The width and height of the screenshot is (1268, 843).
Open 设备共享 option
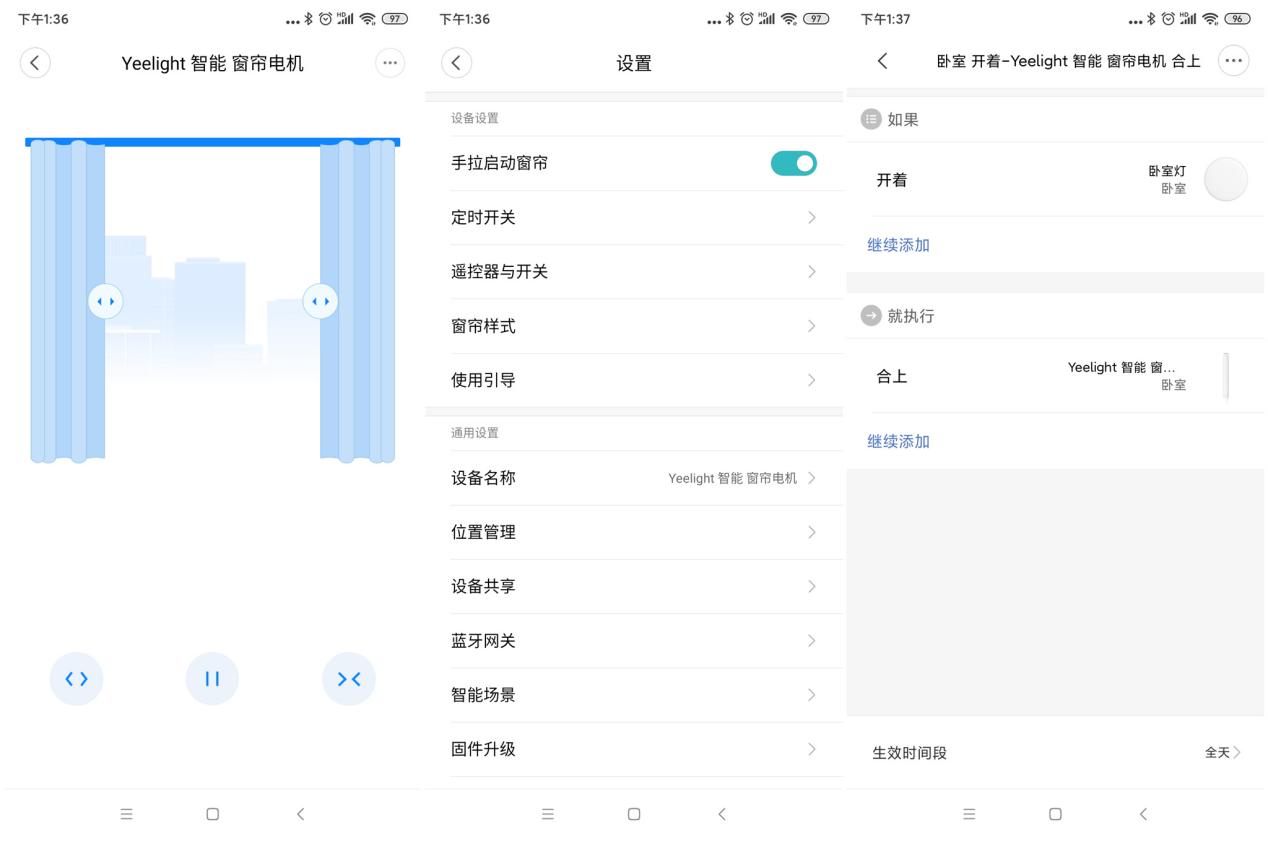click(x=634, y=586)
